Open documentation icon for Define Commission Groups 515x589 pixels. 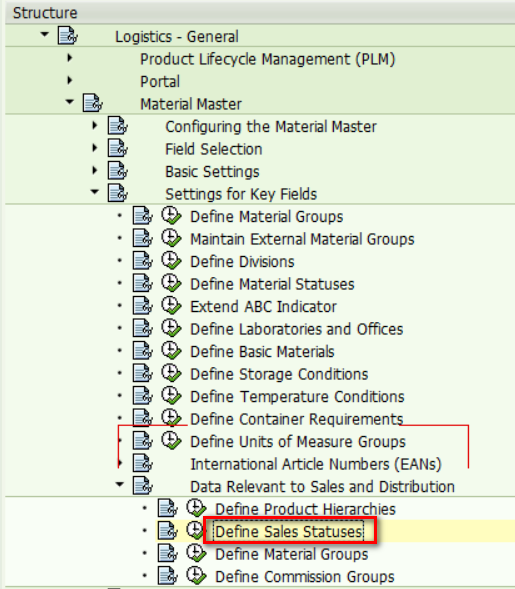click(168, 576)
